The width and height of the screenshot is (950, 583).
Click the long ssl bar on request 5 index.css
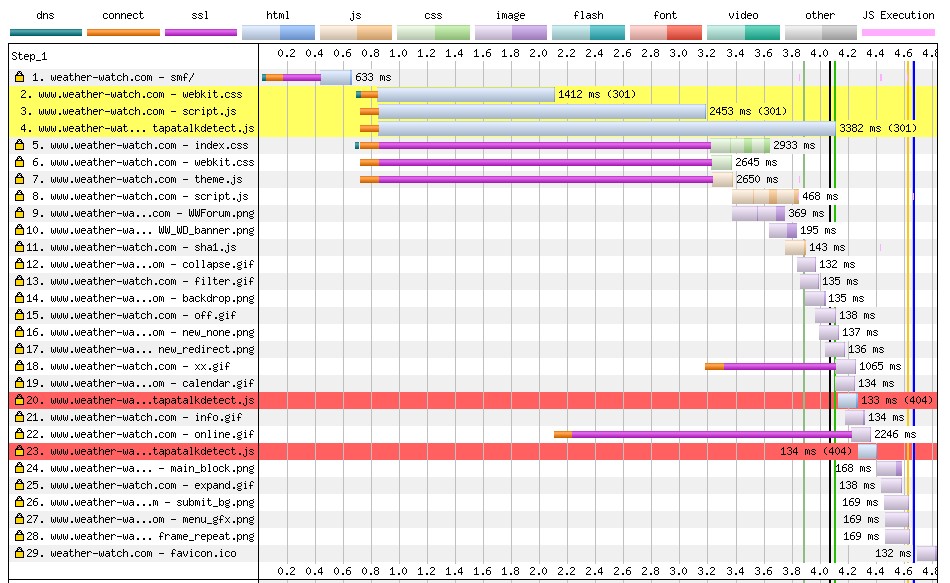tap(545, 145)
